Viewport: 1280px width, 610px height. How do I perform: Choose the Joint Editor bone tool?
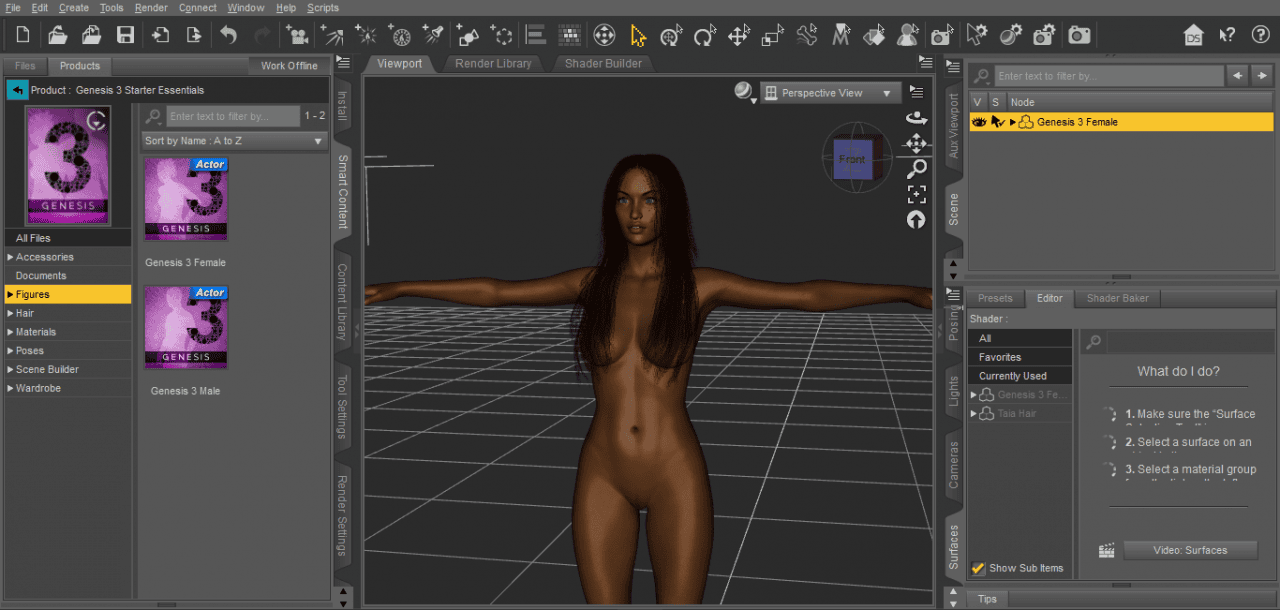(808, 35)
